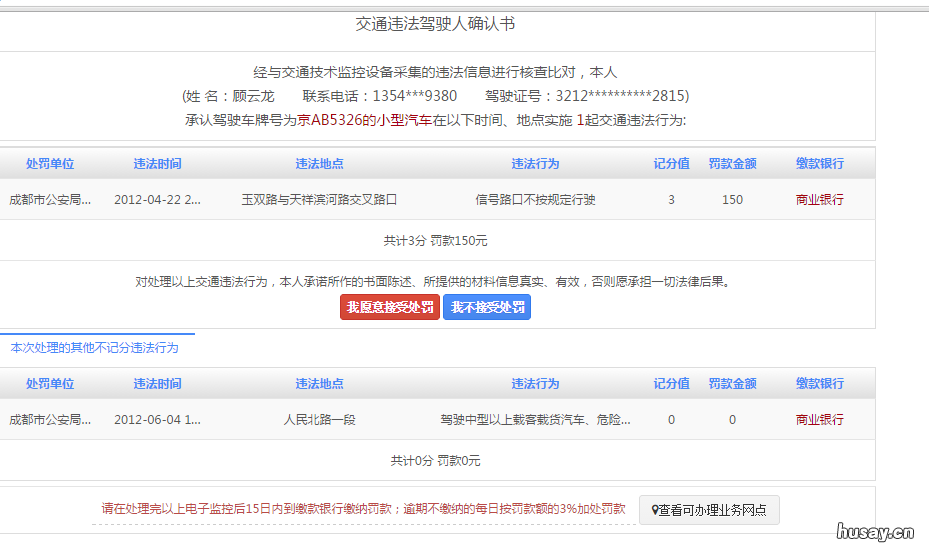The height and width of the screenshot is (549, 929).
Task: Click truncated date 2012-06-04 cell
Action: pyautogui.click(x=157, y=420)
